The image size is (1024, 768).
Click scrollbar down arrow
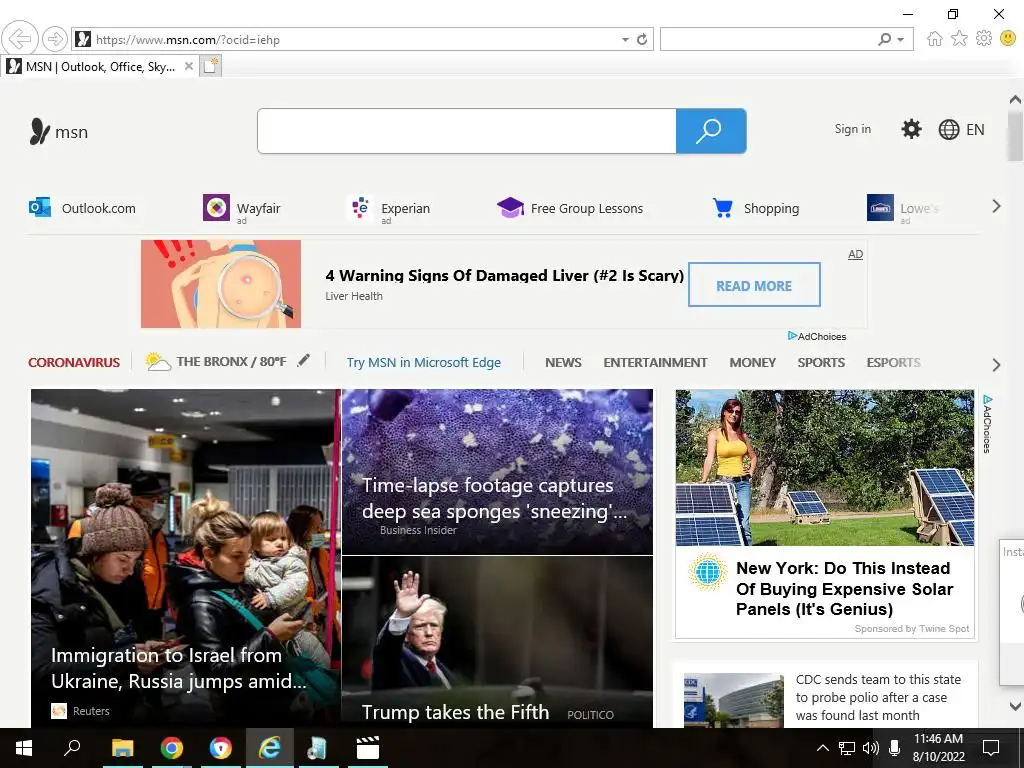point(1015,705)
